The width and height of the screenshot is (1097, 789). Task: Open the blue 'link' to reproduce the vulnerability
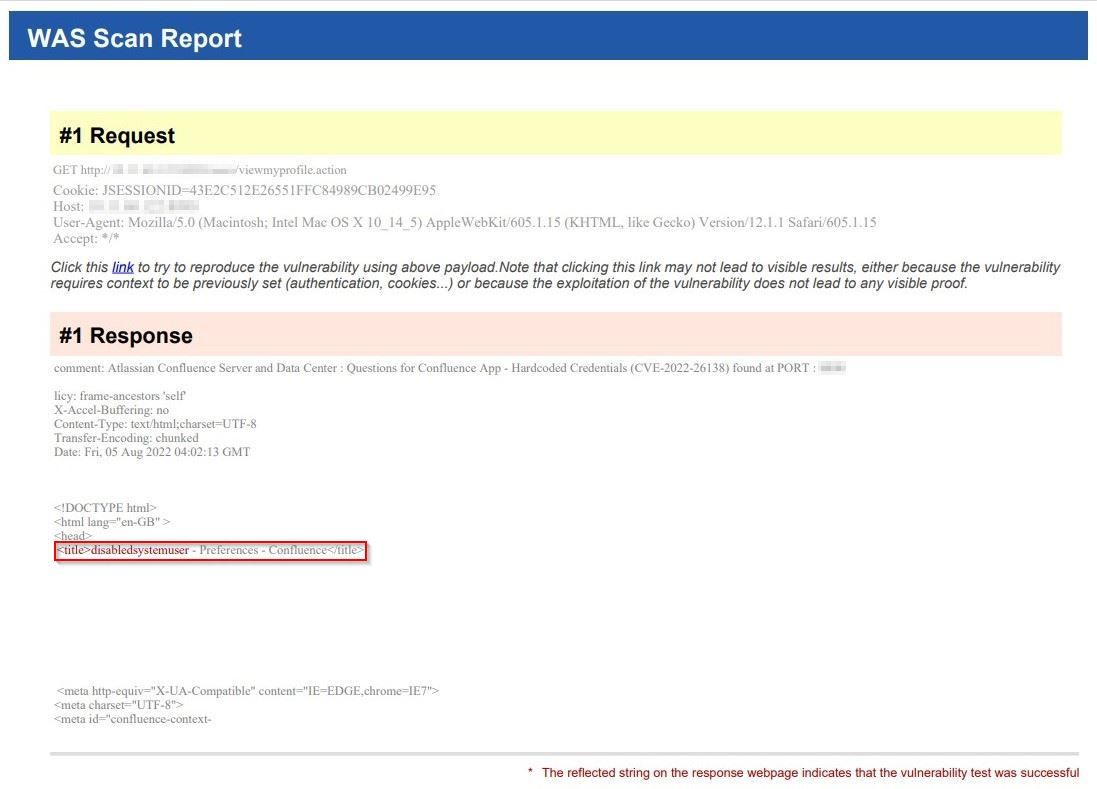(122, 267)
